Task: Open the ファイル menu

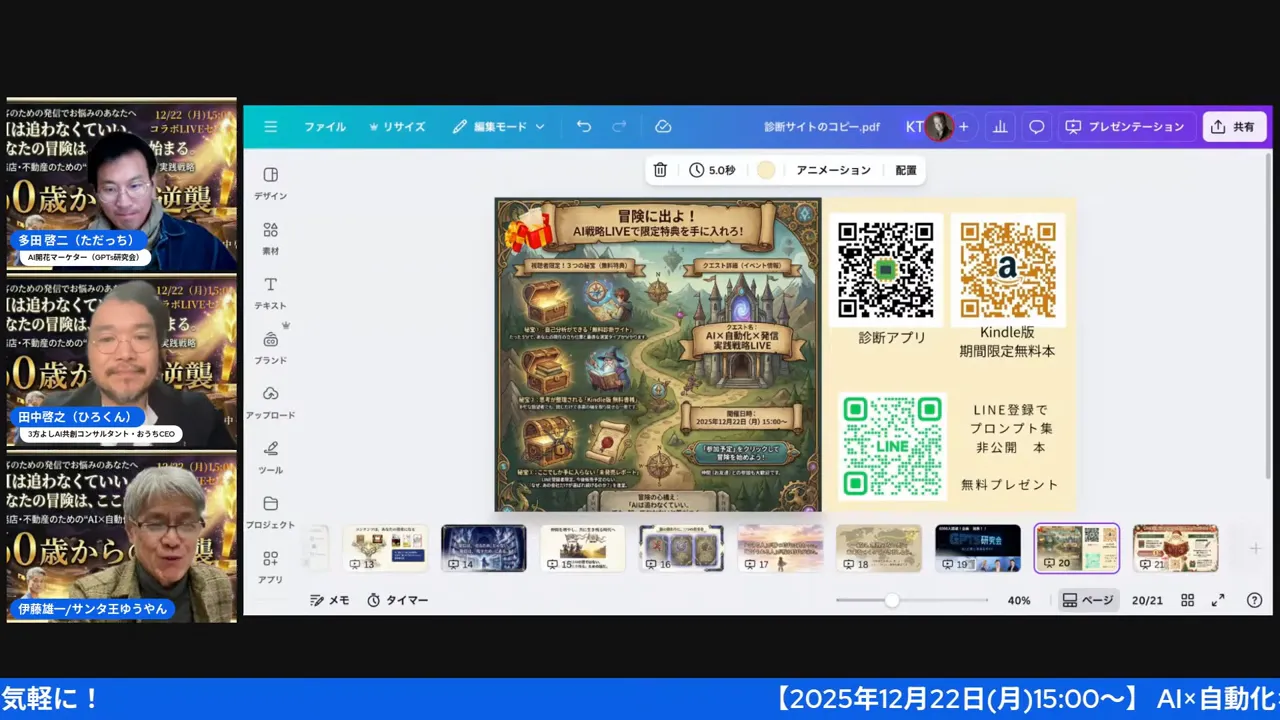Action: click(325, 127)
